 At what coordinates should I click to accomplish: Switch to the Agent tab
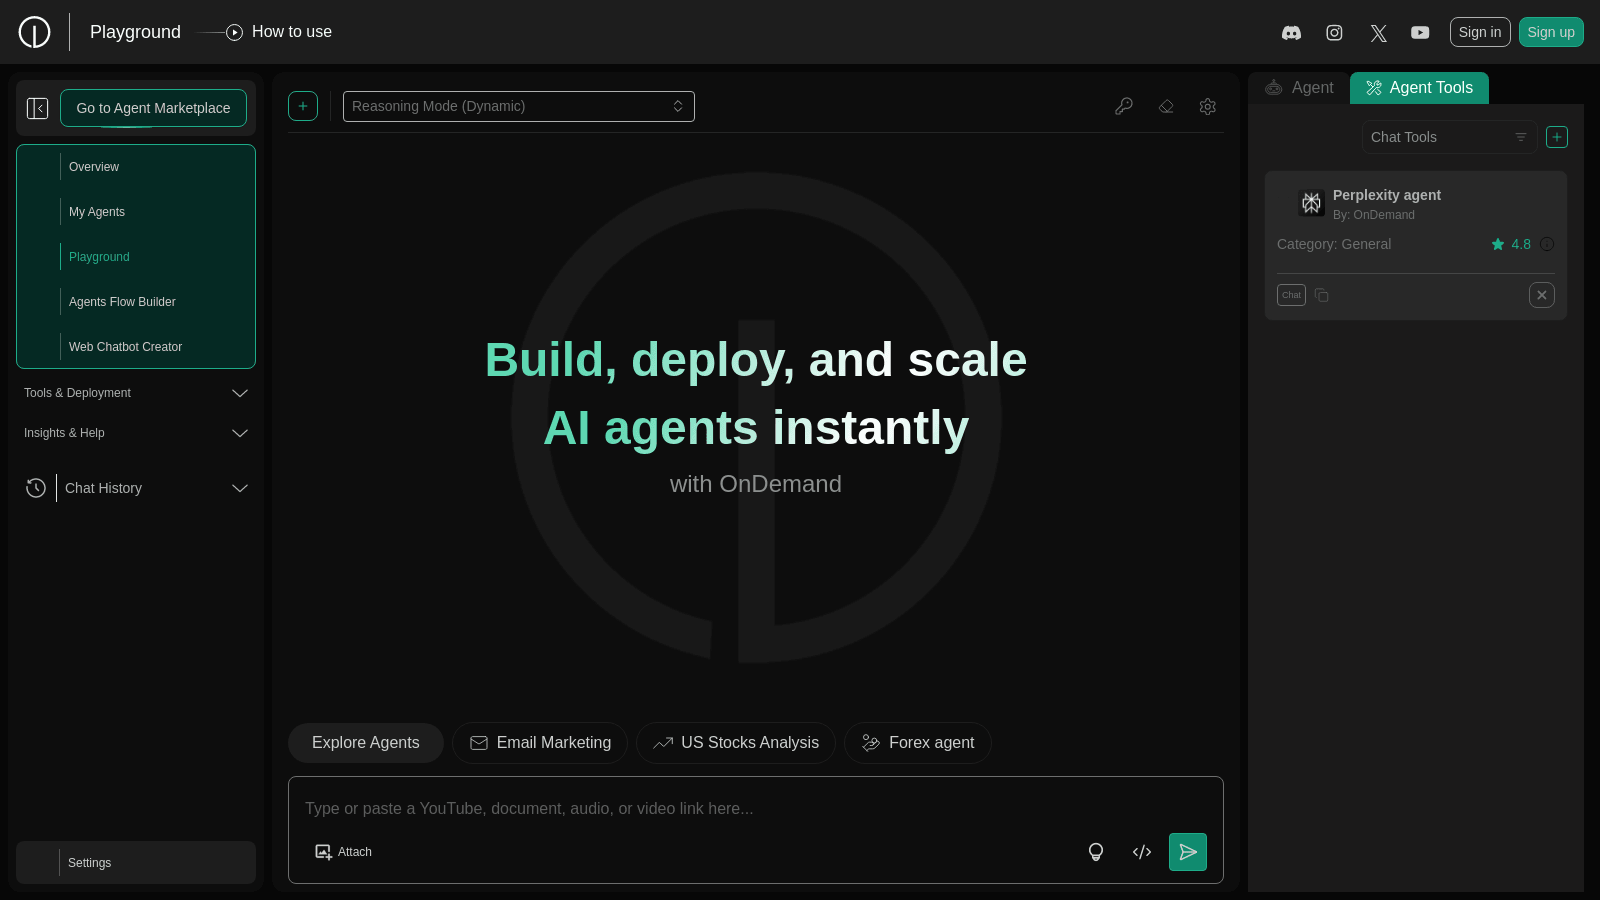[1299, 88]
